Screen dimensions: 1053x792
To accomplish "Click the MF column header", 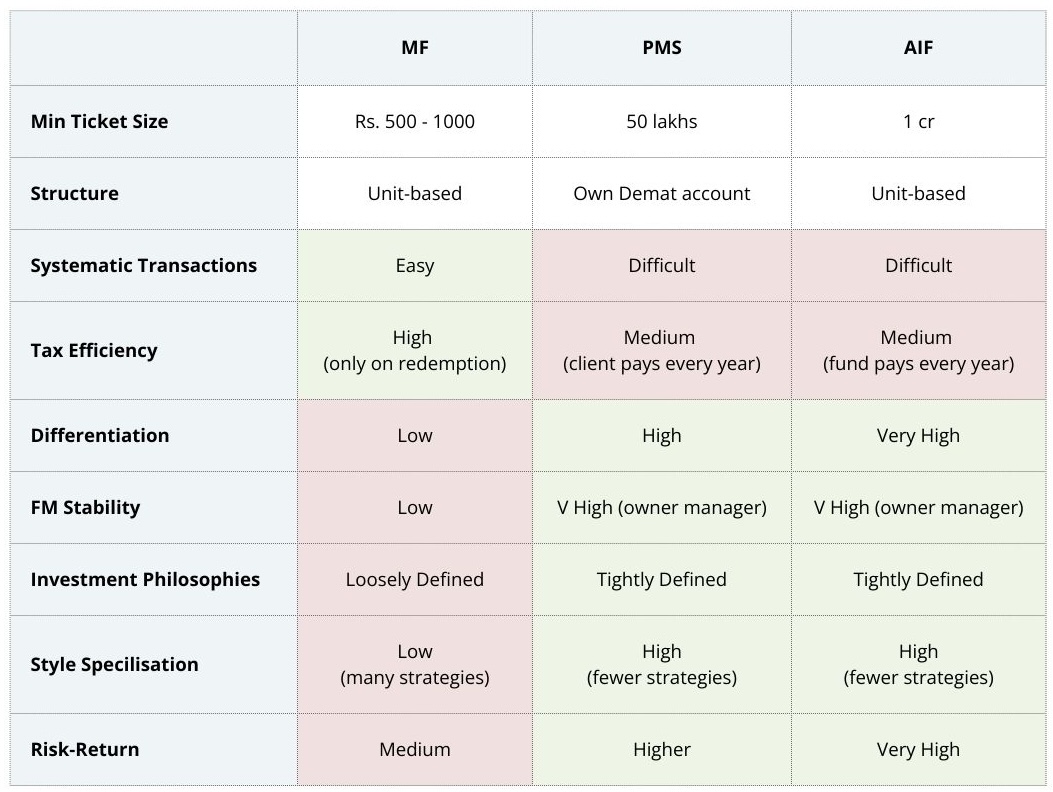I will coord(414,48).
